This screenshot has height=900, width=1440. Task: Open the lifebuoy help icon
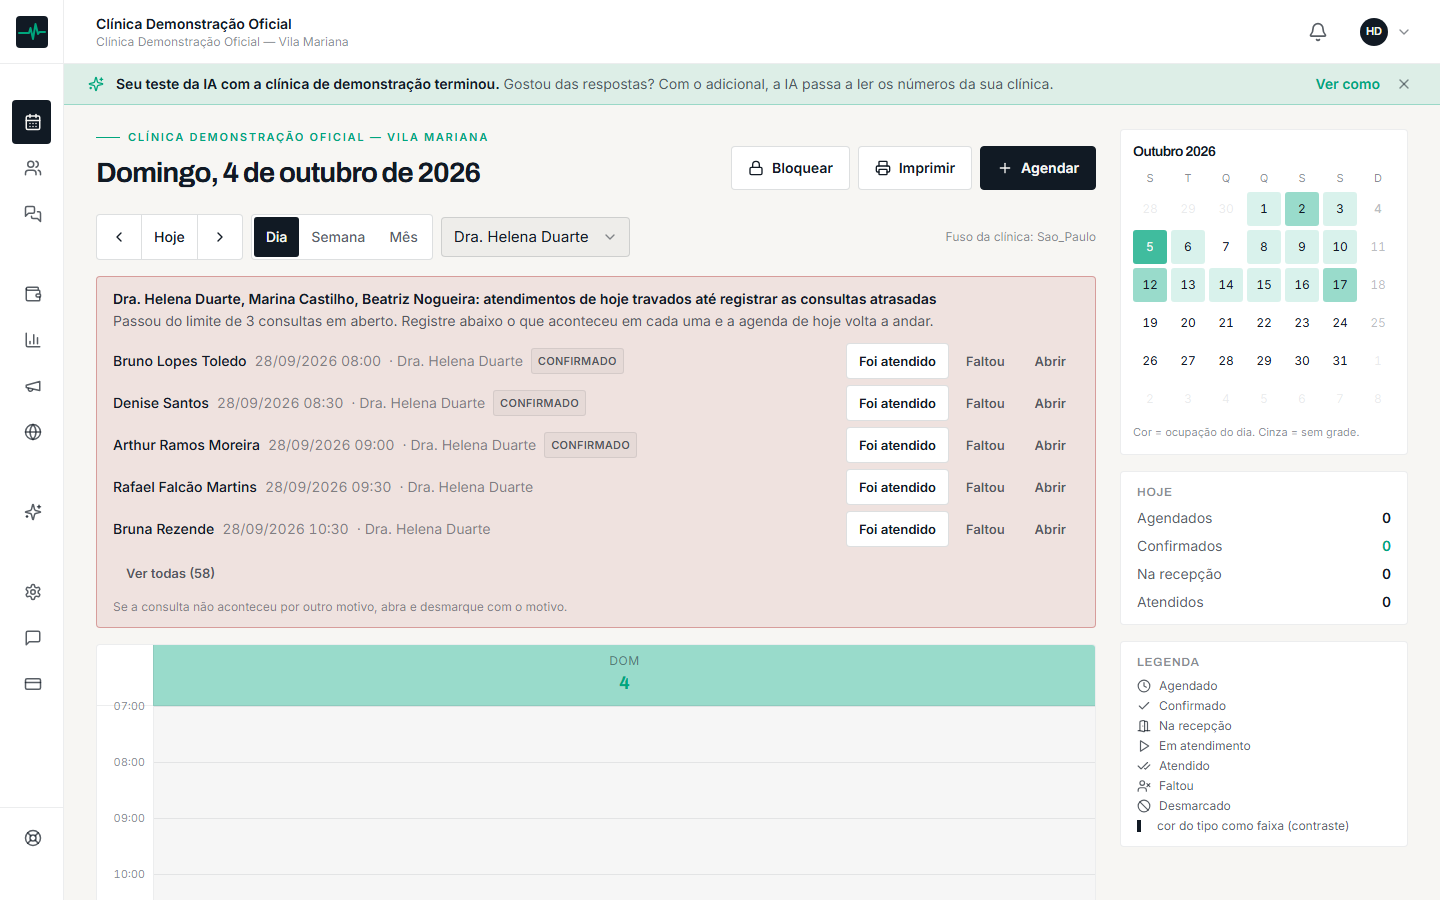tap(33, 838)
